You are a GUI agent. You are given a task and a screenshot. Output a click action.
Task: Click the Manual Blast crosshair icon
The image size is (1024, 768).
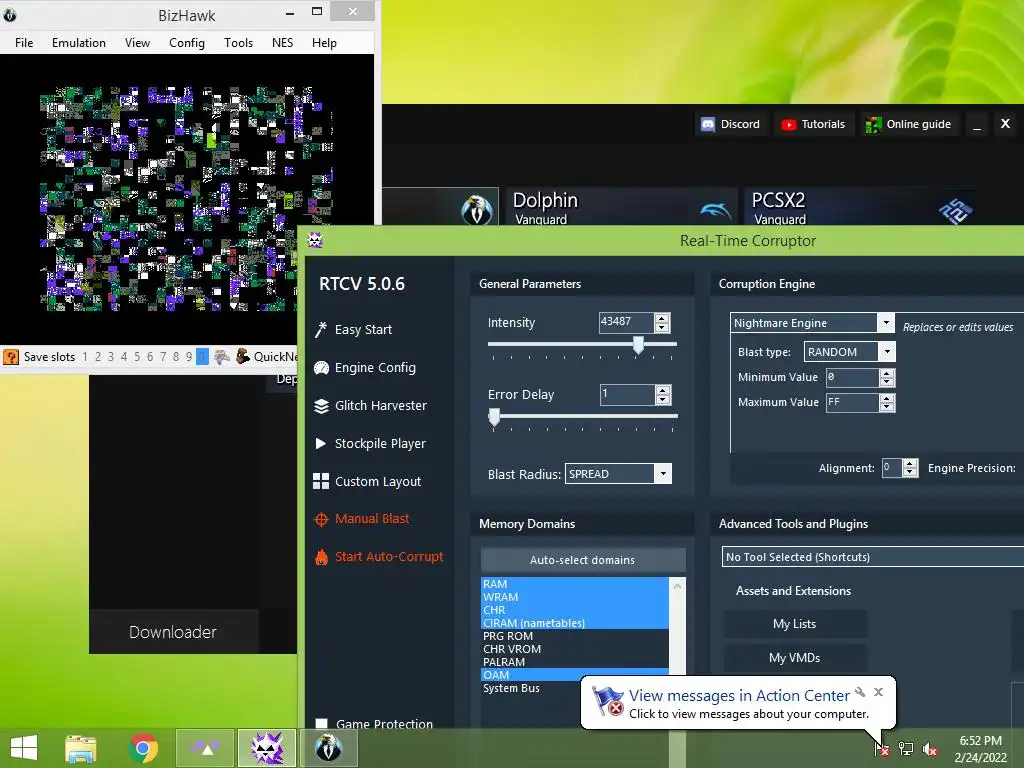pyautogui.click(x=321, y=519)
